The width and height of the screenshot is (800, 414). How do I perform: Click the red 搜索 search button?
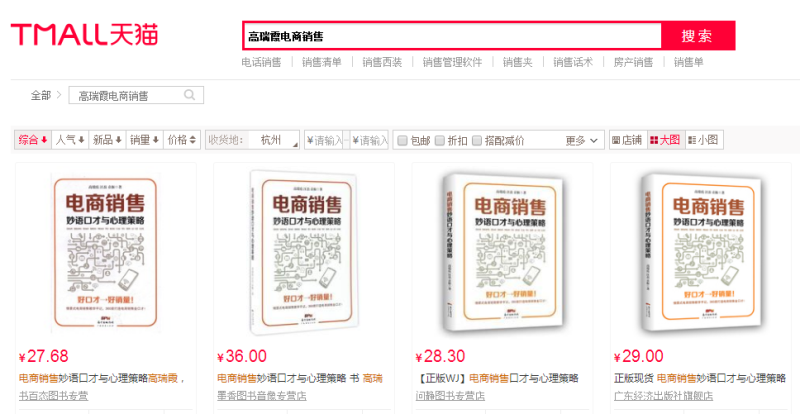[697, 36]
